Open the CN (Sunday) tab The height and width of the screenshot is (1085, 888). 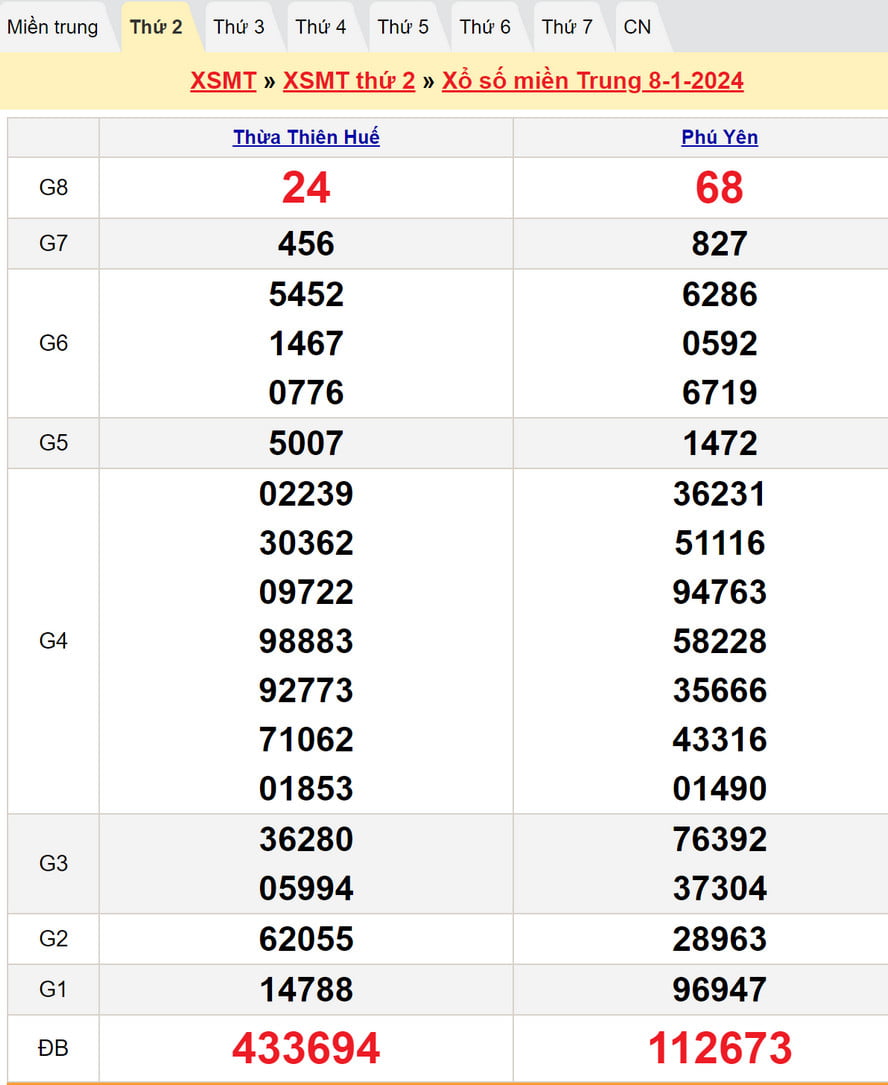point(637,27)
